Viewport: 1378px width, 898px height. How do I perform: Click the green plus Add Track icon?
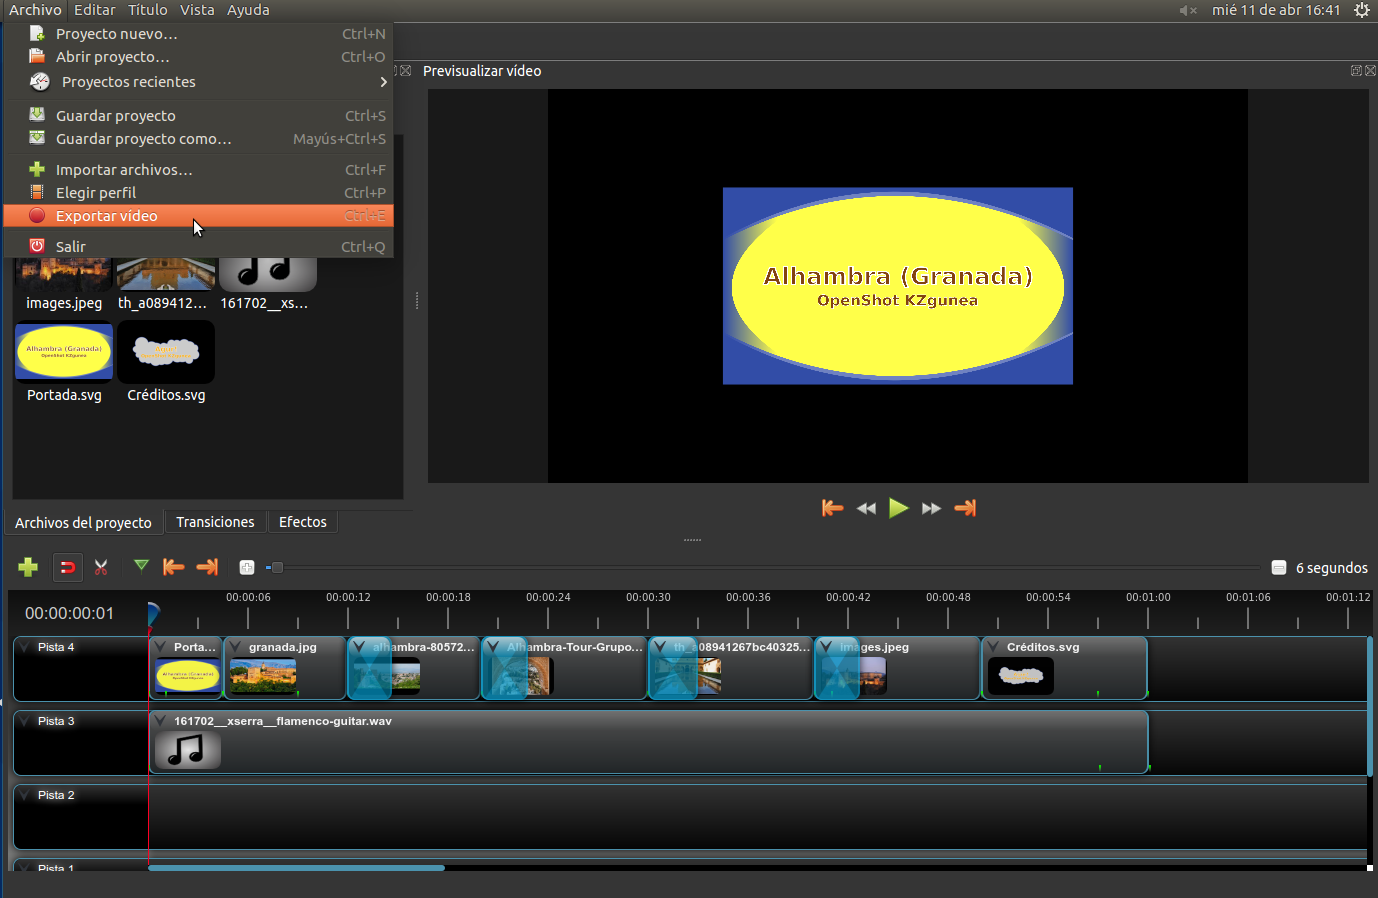(28, 567)
